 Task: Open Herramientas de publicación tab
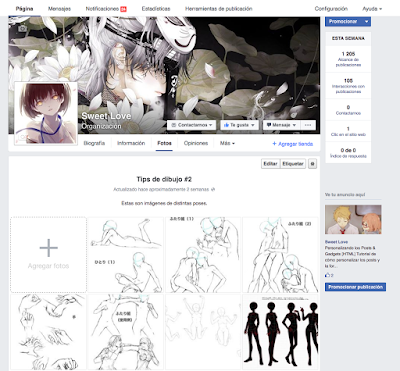[219, 9]
